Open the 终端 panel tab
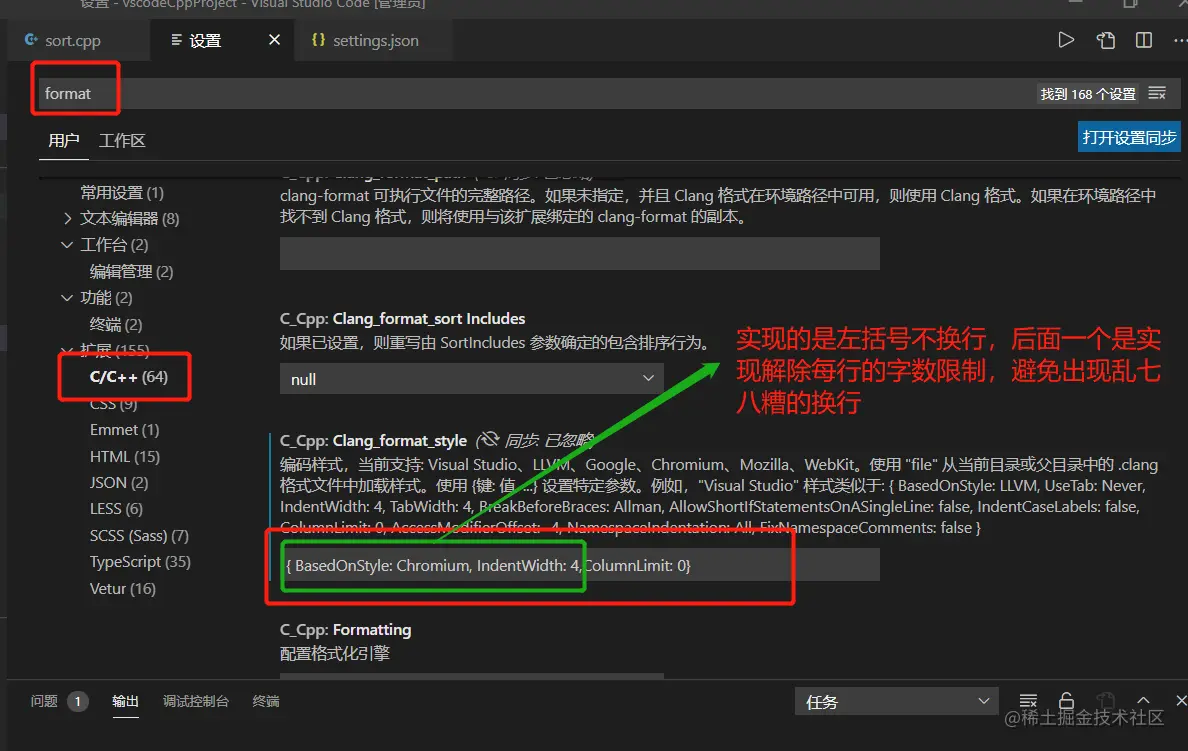 point(266,701)
